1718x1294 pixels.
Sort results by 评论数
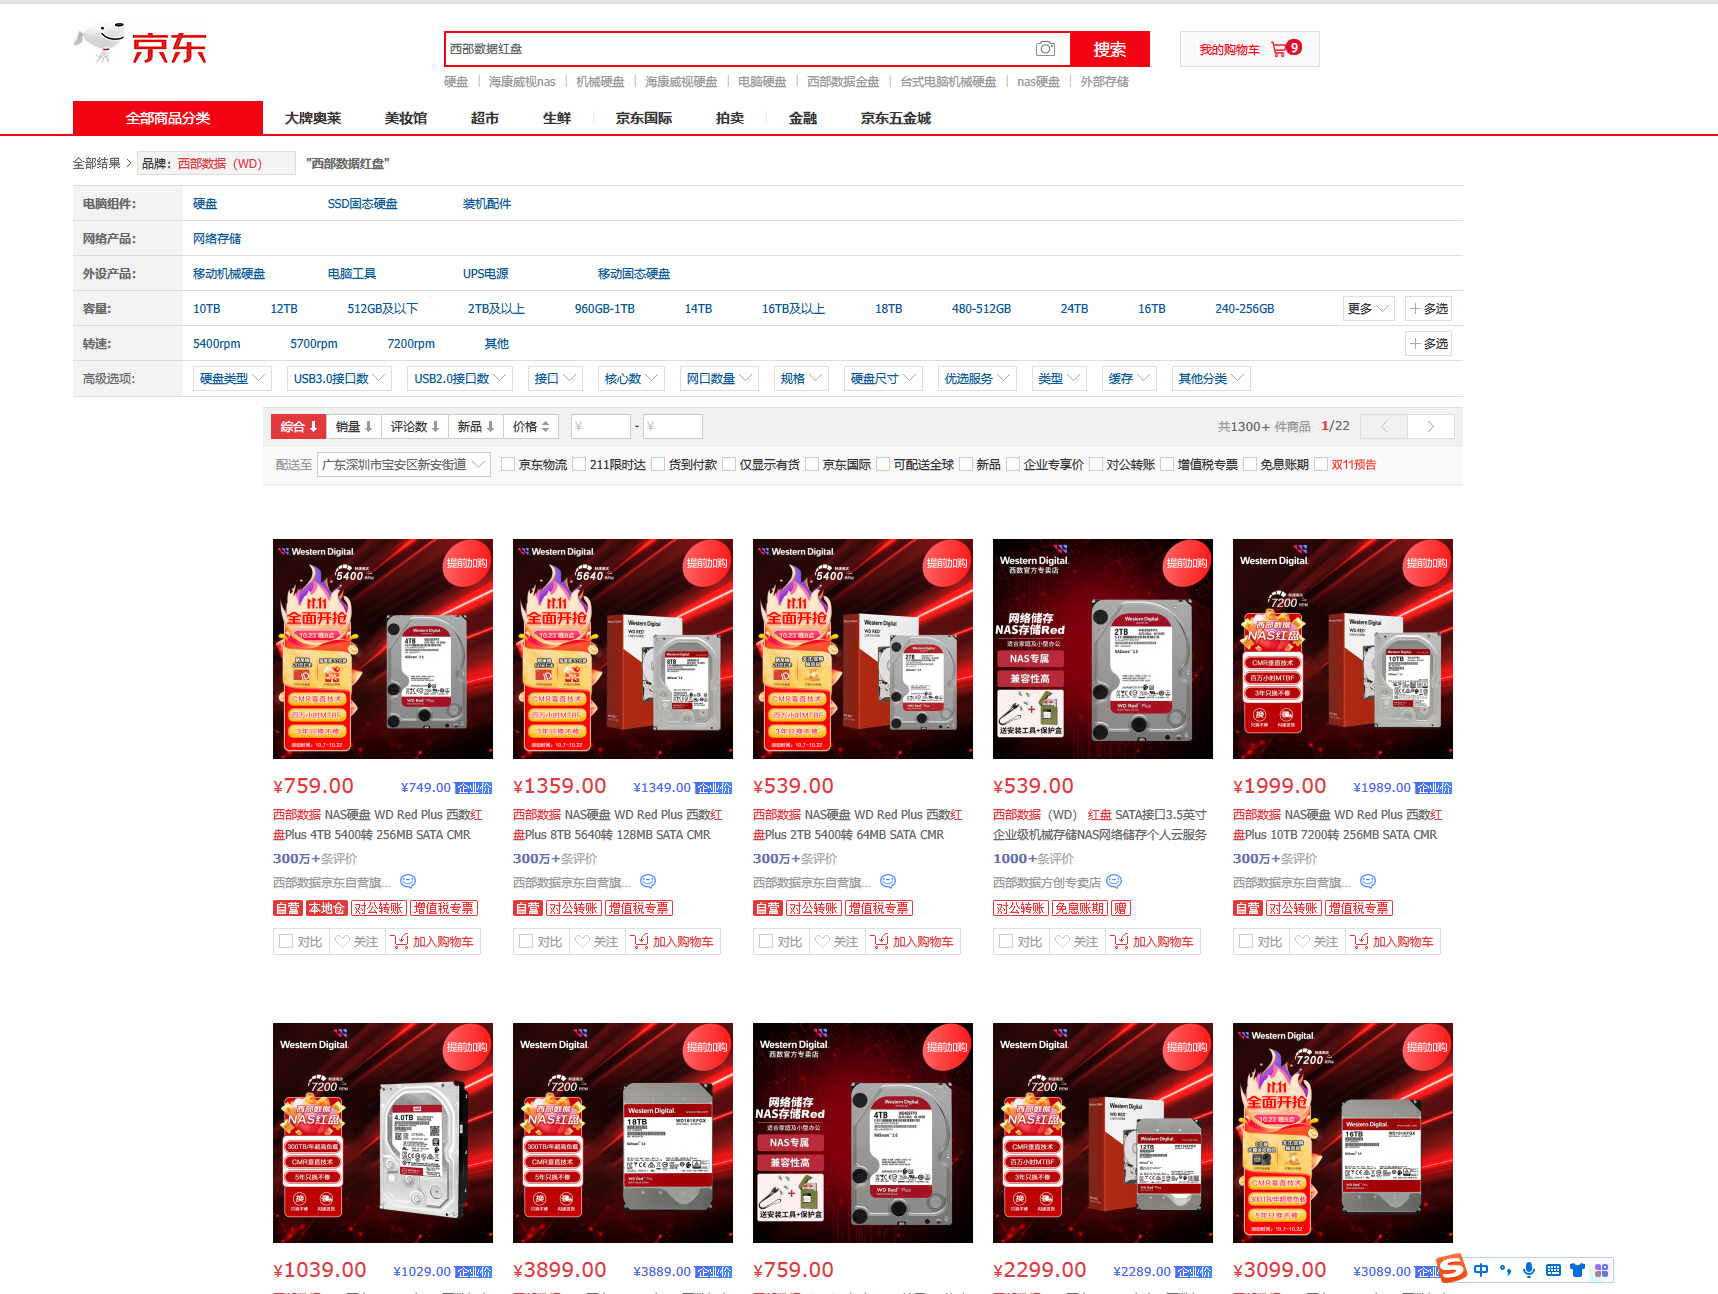point(415,427)
